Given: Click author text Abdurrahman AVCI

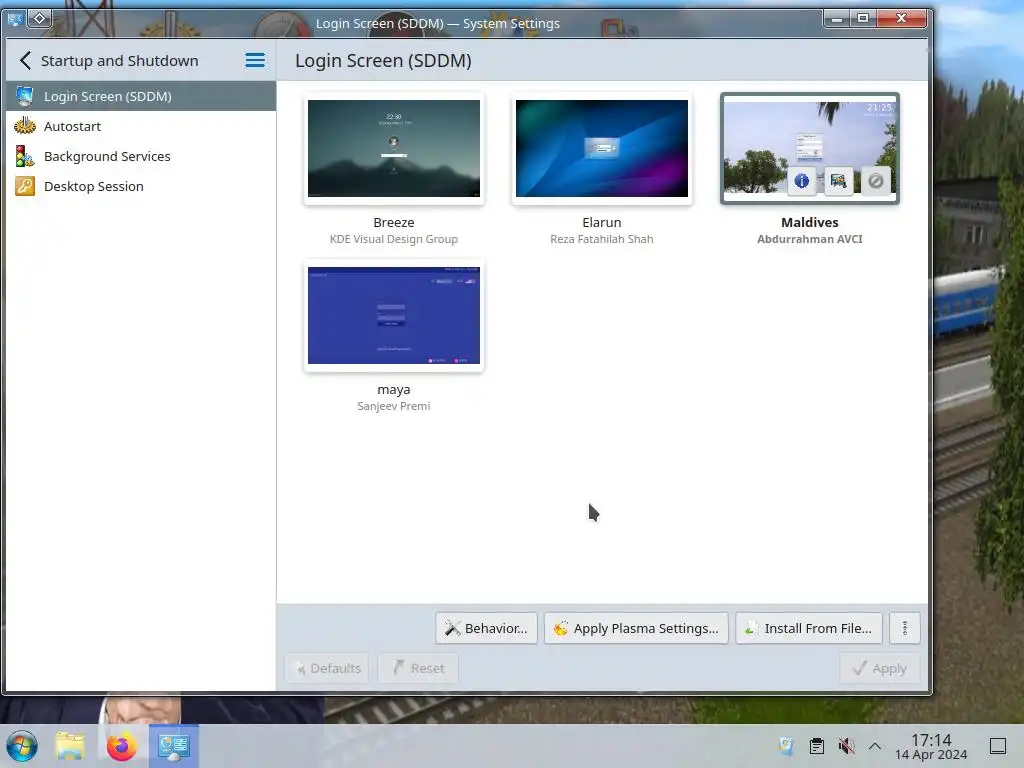Looking at the screenshot, I should (810, 239).
